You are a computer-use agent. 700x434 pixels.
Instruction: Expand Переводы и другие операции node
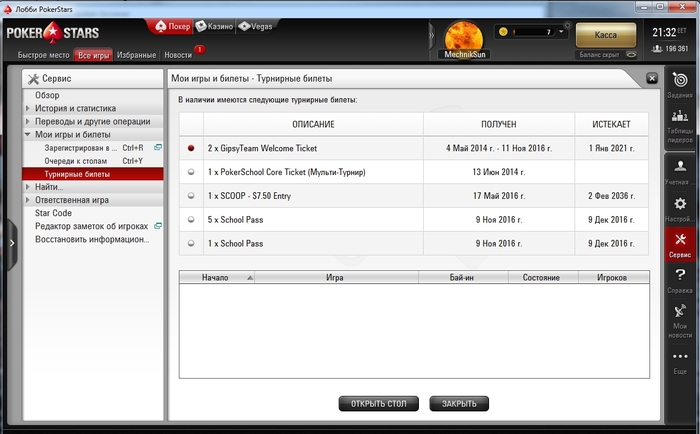tap(28, 121)
